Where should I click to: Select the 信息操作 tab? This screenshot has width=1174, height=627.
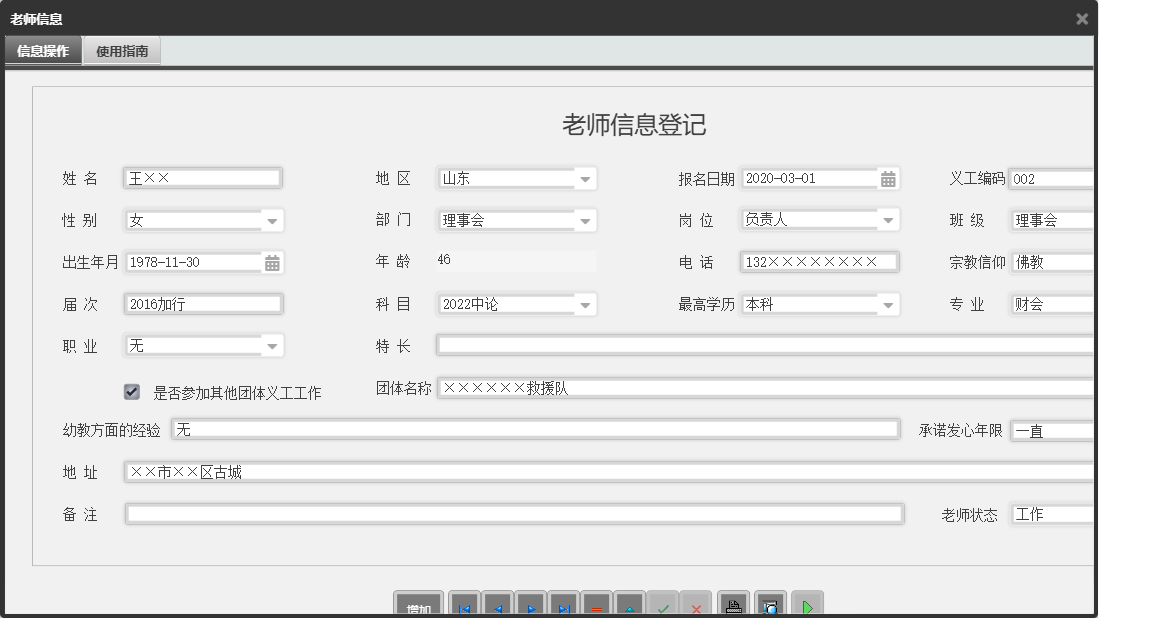point(41,49)
